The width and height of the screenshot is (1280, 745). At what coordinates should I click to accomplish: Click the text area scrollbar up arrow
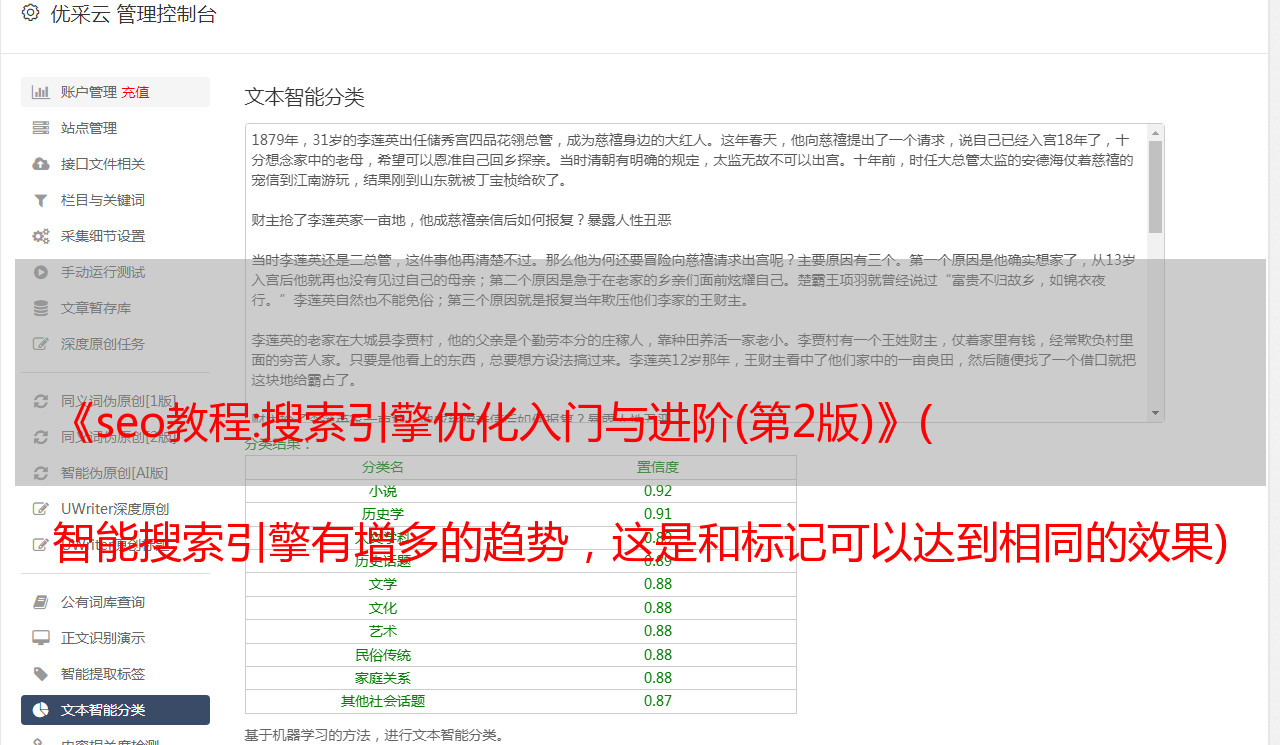pos(1155,133)
